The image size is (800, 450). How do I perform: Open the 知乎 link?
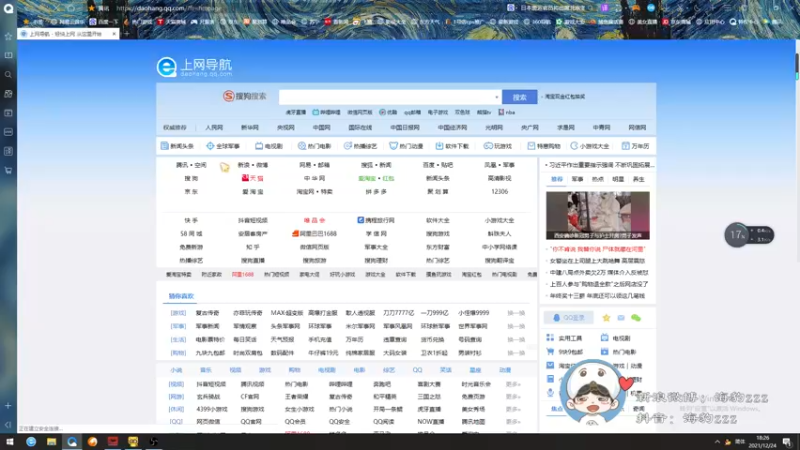coord(253,247)
